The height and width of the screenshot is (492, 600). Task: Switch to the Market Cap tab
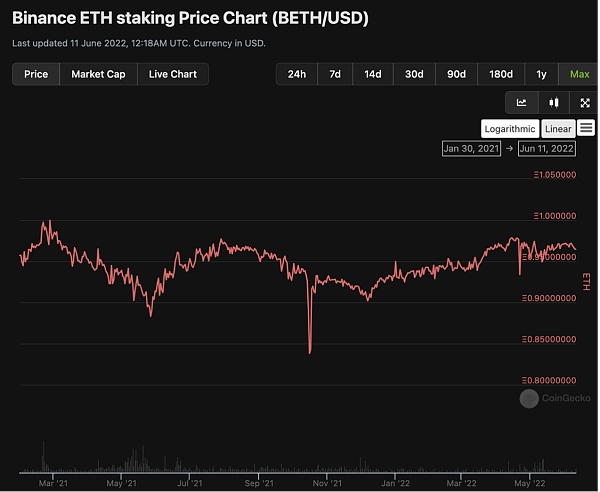(x=98, y=74)
